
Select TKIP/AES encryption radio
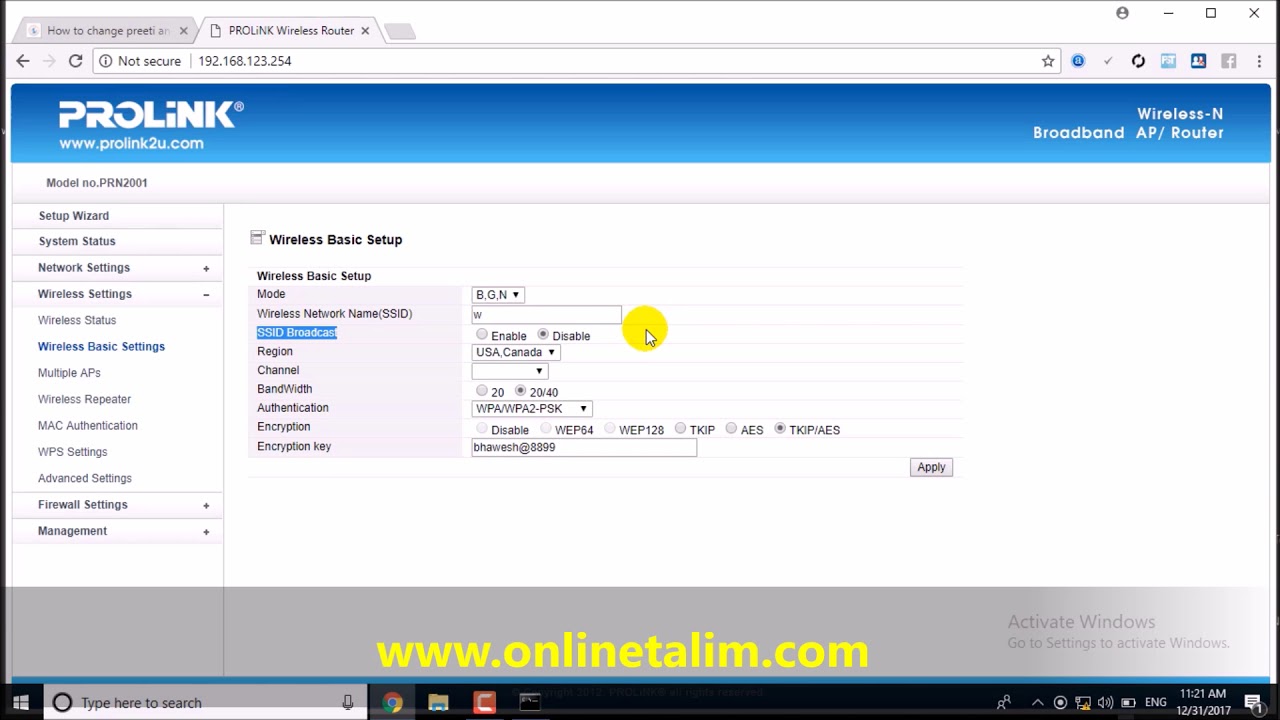(x=780, y=429)
